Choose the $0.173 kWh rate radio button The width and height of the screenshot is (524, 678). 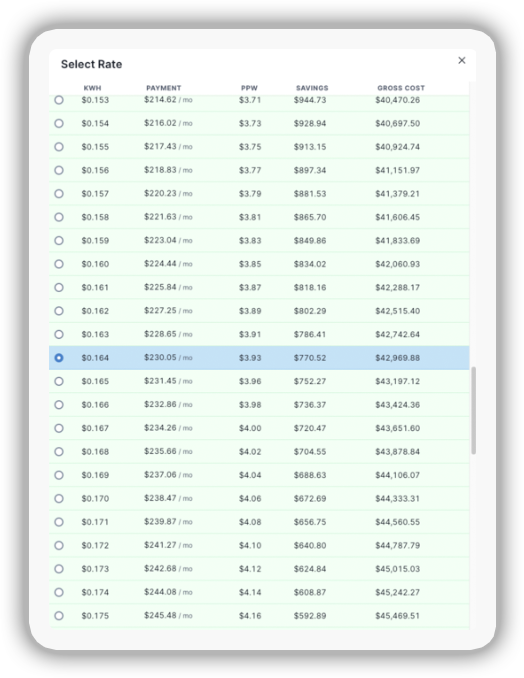pyautogui.click(x=59, y=569)
